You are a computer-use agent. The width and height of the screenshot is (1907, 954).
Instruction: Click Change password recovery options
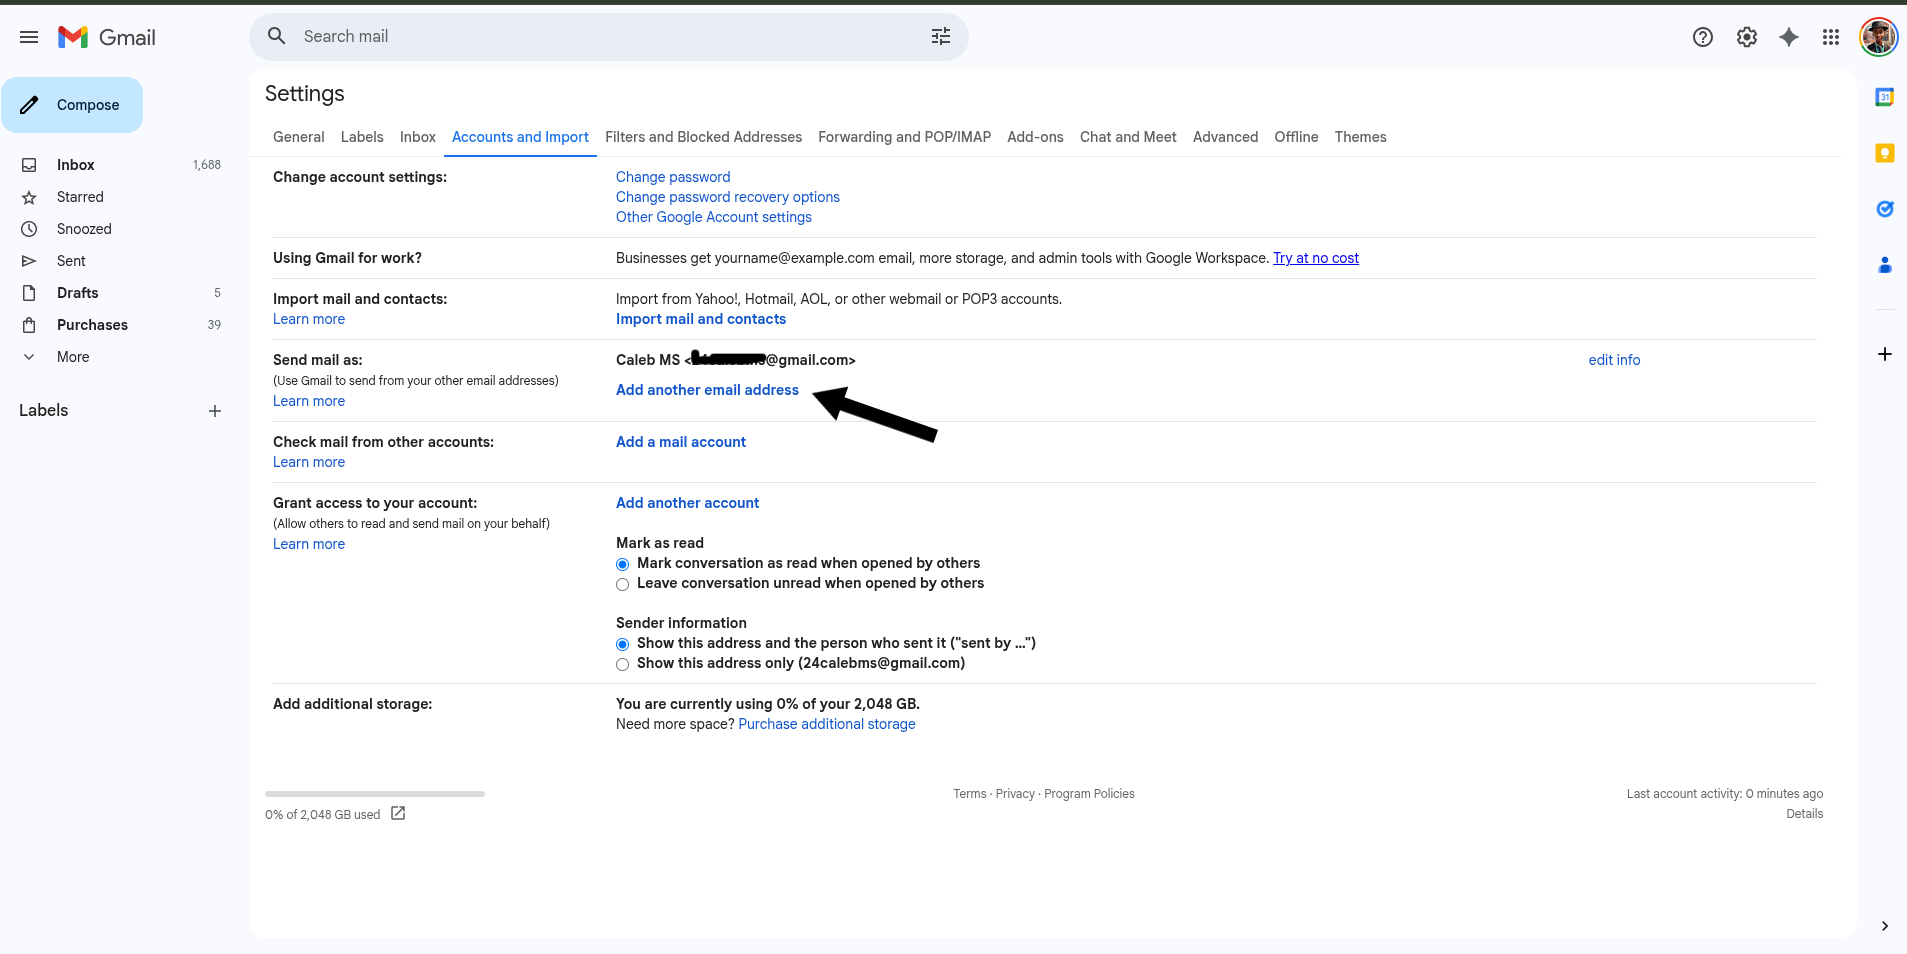click(728, 197)
